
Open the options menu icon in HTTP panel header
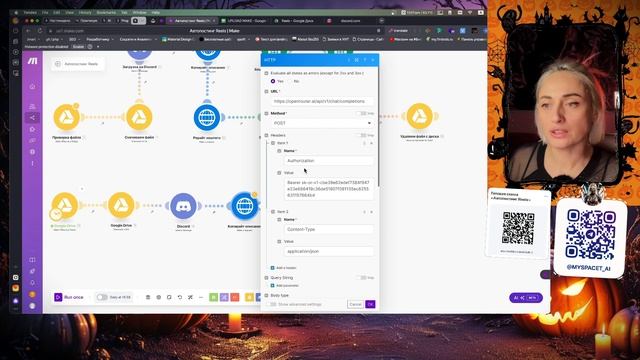pyautogui.click(x=349, y=60)
